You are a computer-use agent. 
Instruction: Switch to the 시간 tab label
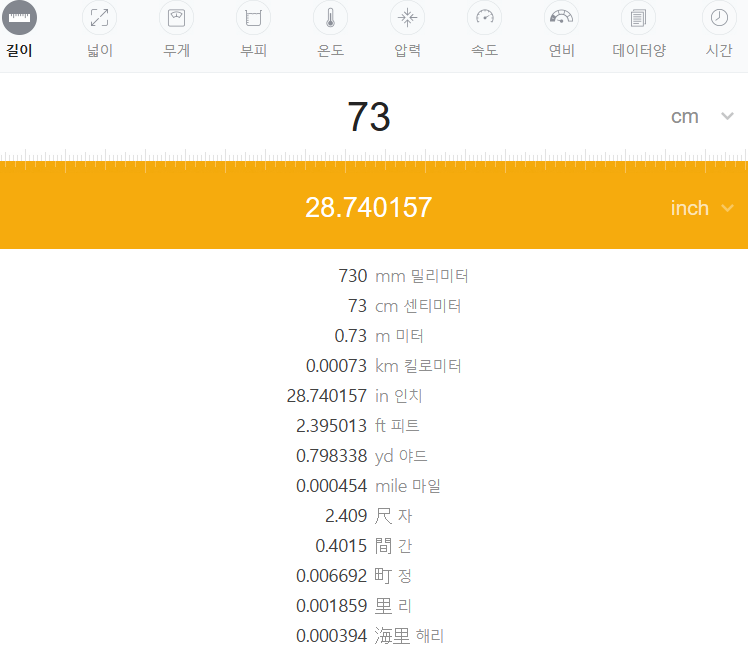[x=719, y=50]
